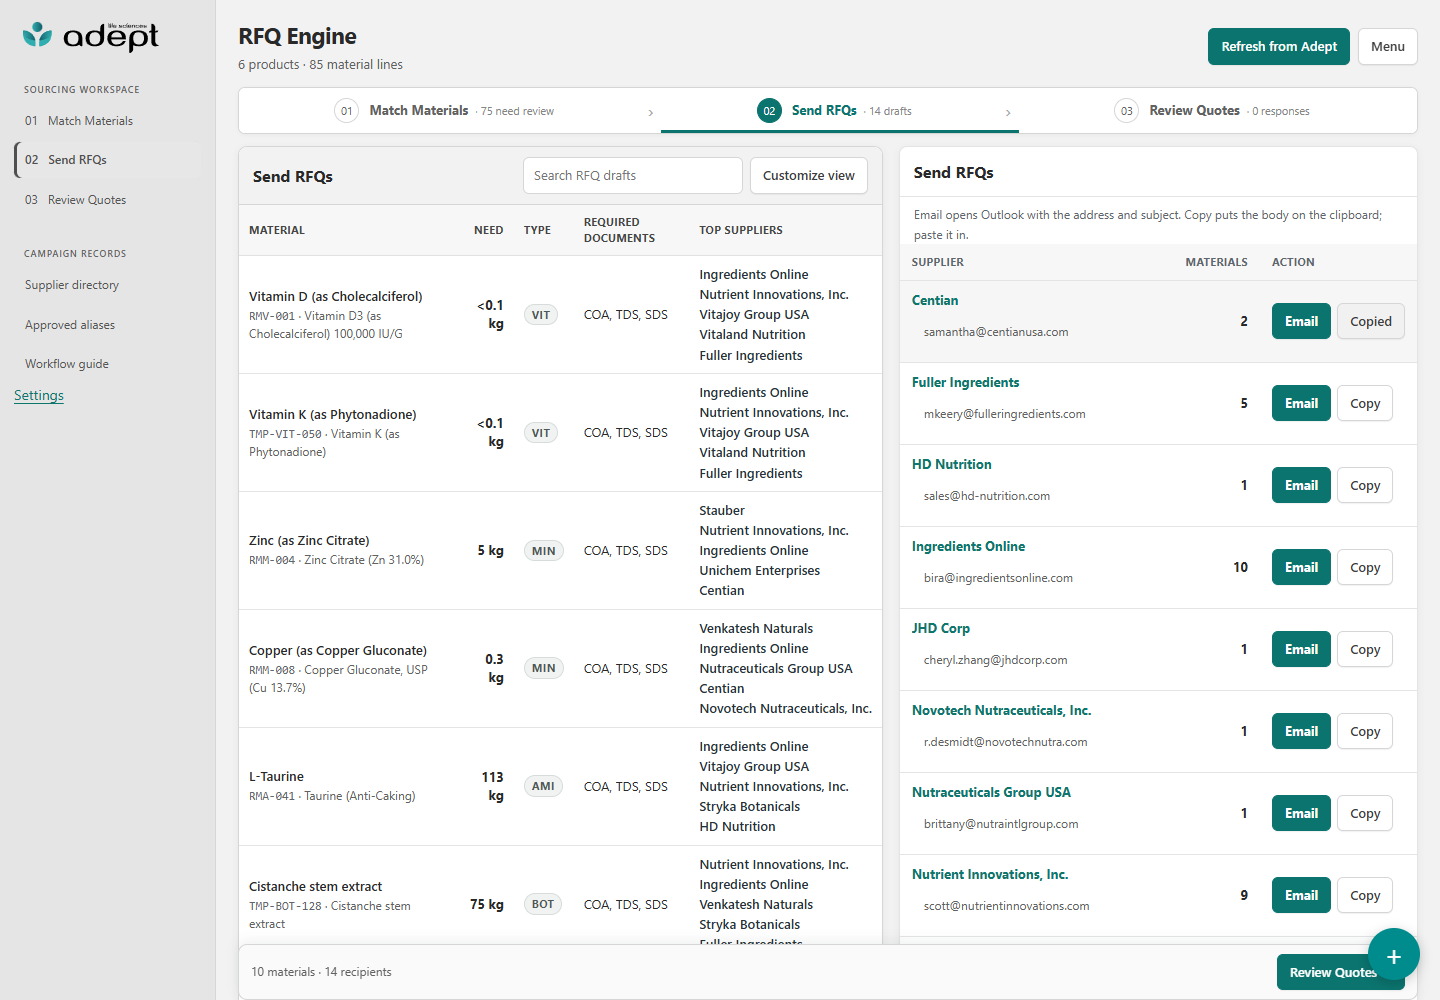Click the Copied button for Centian
The image size is (1440, 1000).
[1371, 321]
